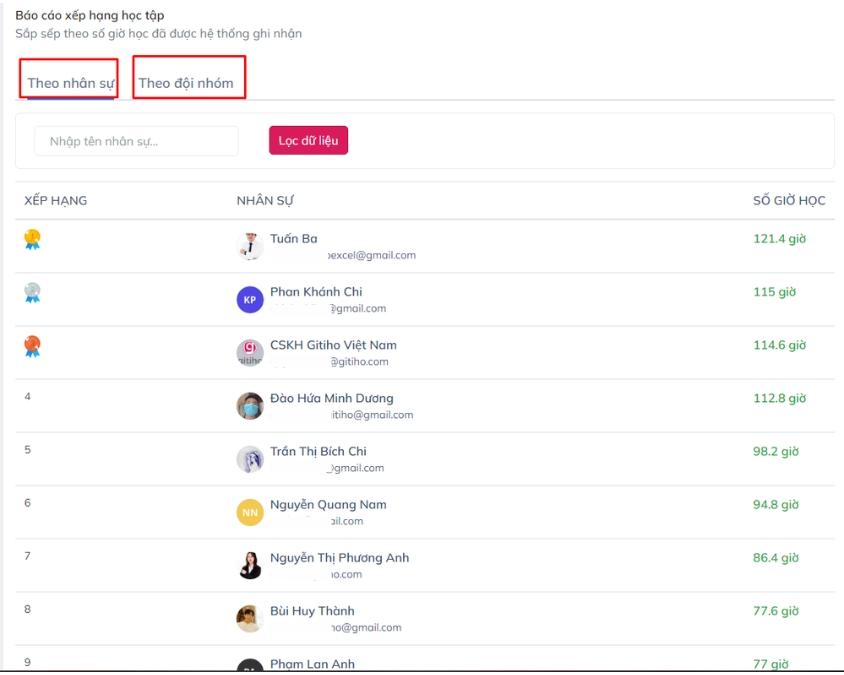The width and height of the screenshot is (844, 675).
Task: Switch to the Theo nhân sự tab
Action: click(x=71, y=83)
